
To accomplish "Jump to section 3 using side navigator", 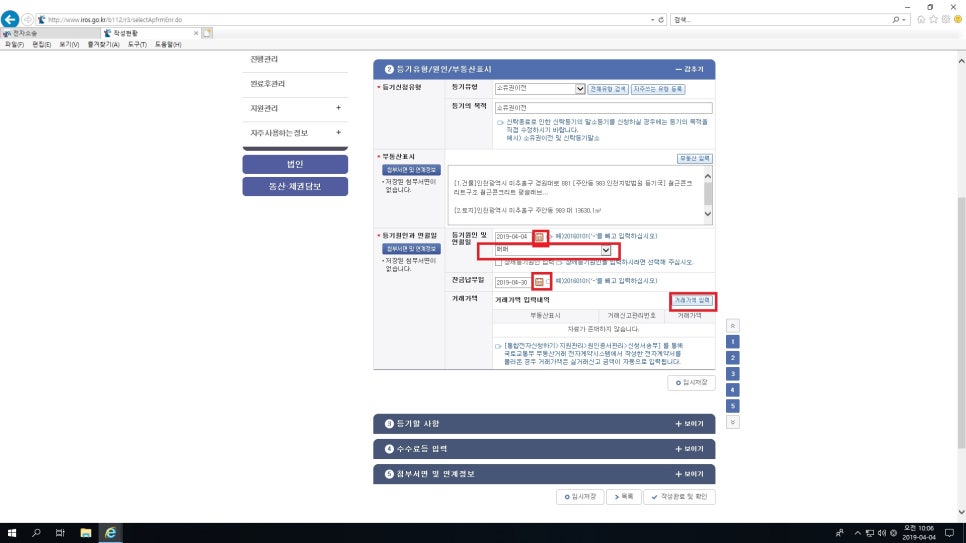I will 733,374.
